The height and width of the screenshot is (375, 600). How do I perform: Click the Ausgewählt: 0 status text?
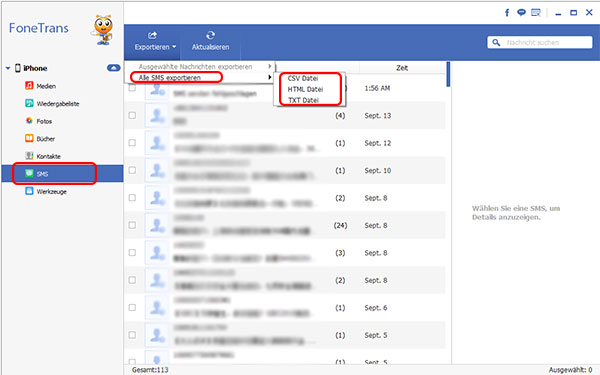click(x=571, y=370)
